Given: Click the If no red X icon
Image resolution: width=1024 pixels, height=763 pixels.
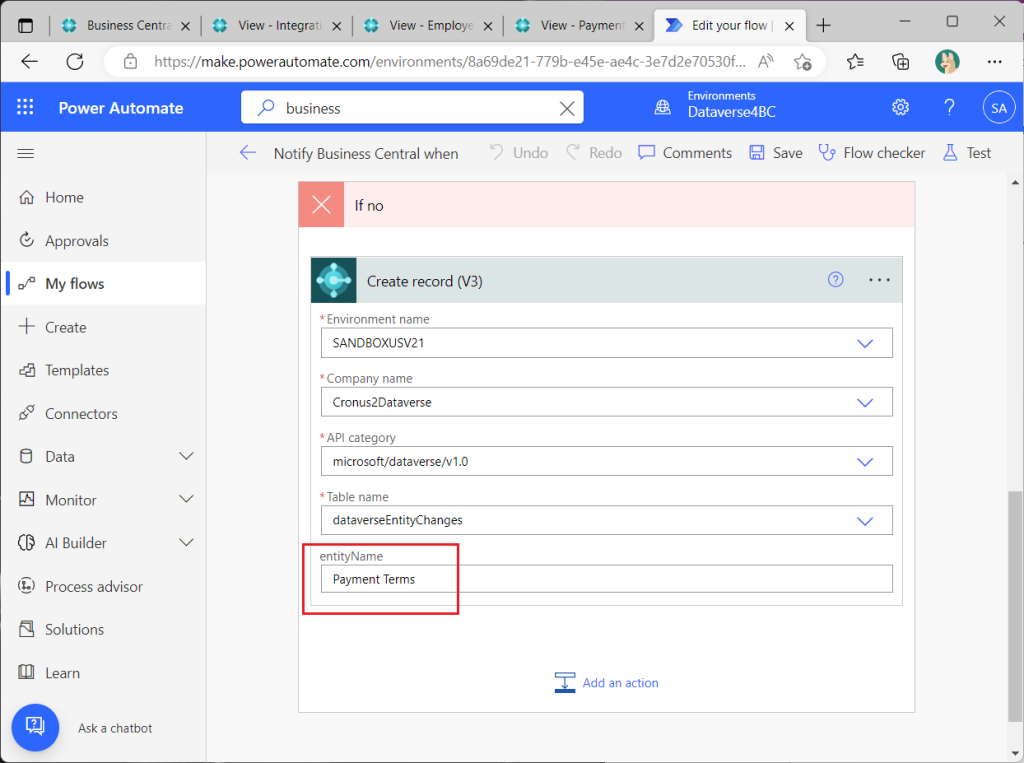Looking at the screenshot, I should pos(321,205).
